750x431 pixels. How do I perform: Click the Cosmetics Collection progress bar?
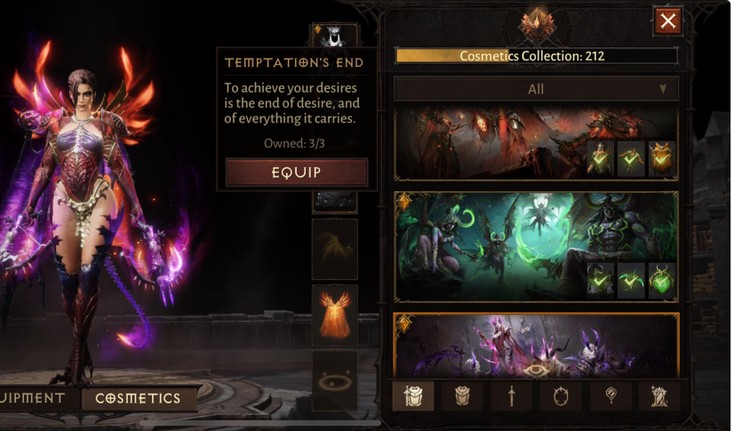536,56
